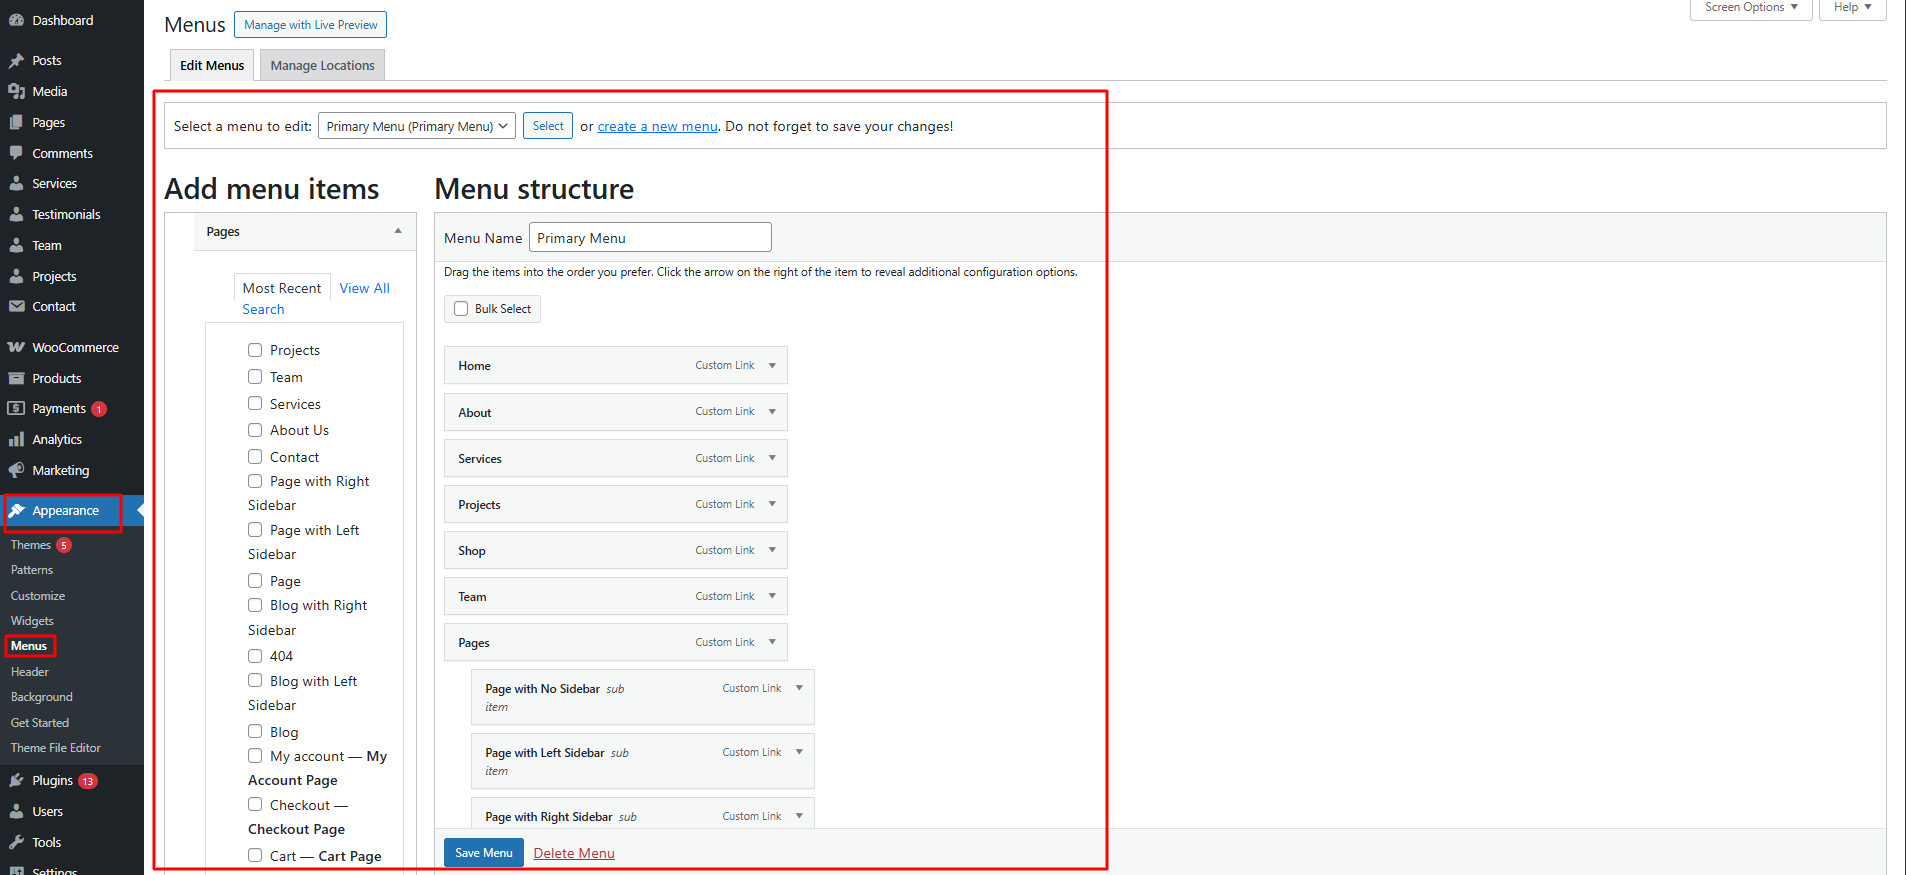This screenshot has height=875, width=1906.
Task: Click the Menu Name input field
Action: 650,237
